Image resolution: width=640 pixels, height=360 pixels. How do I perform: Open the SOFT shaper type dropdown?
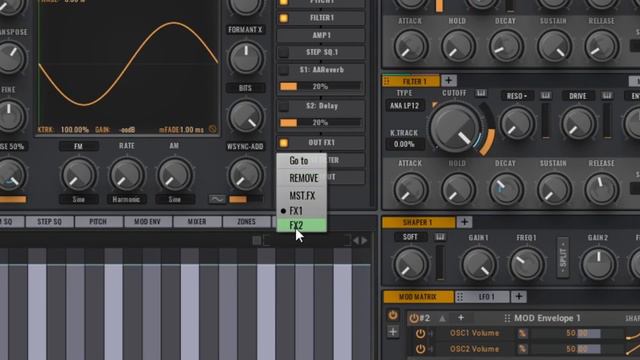tap(410, 237)
